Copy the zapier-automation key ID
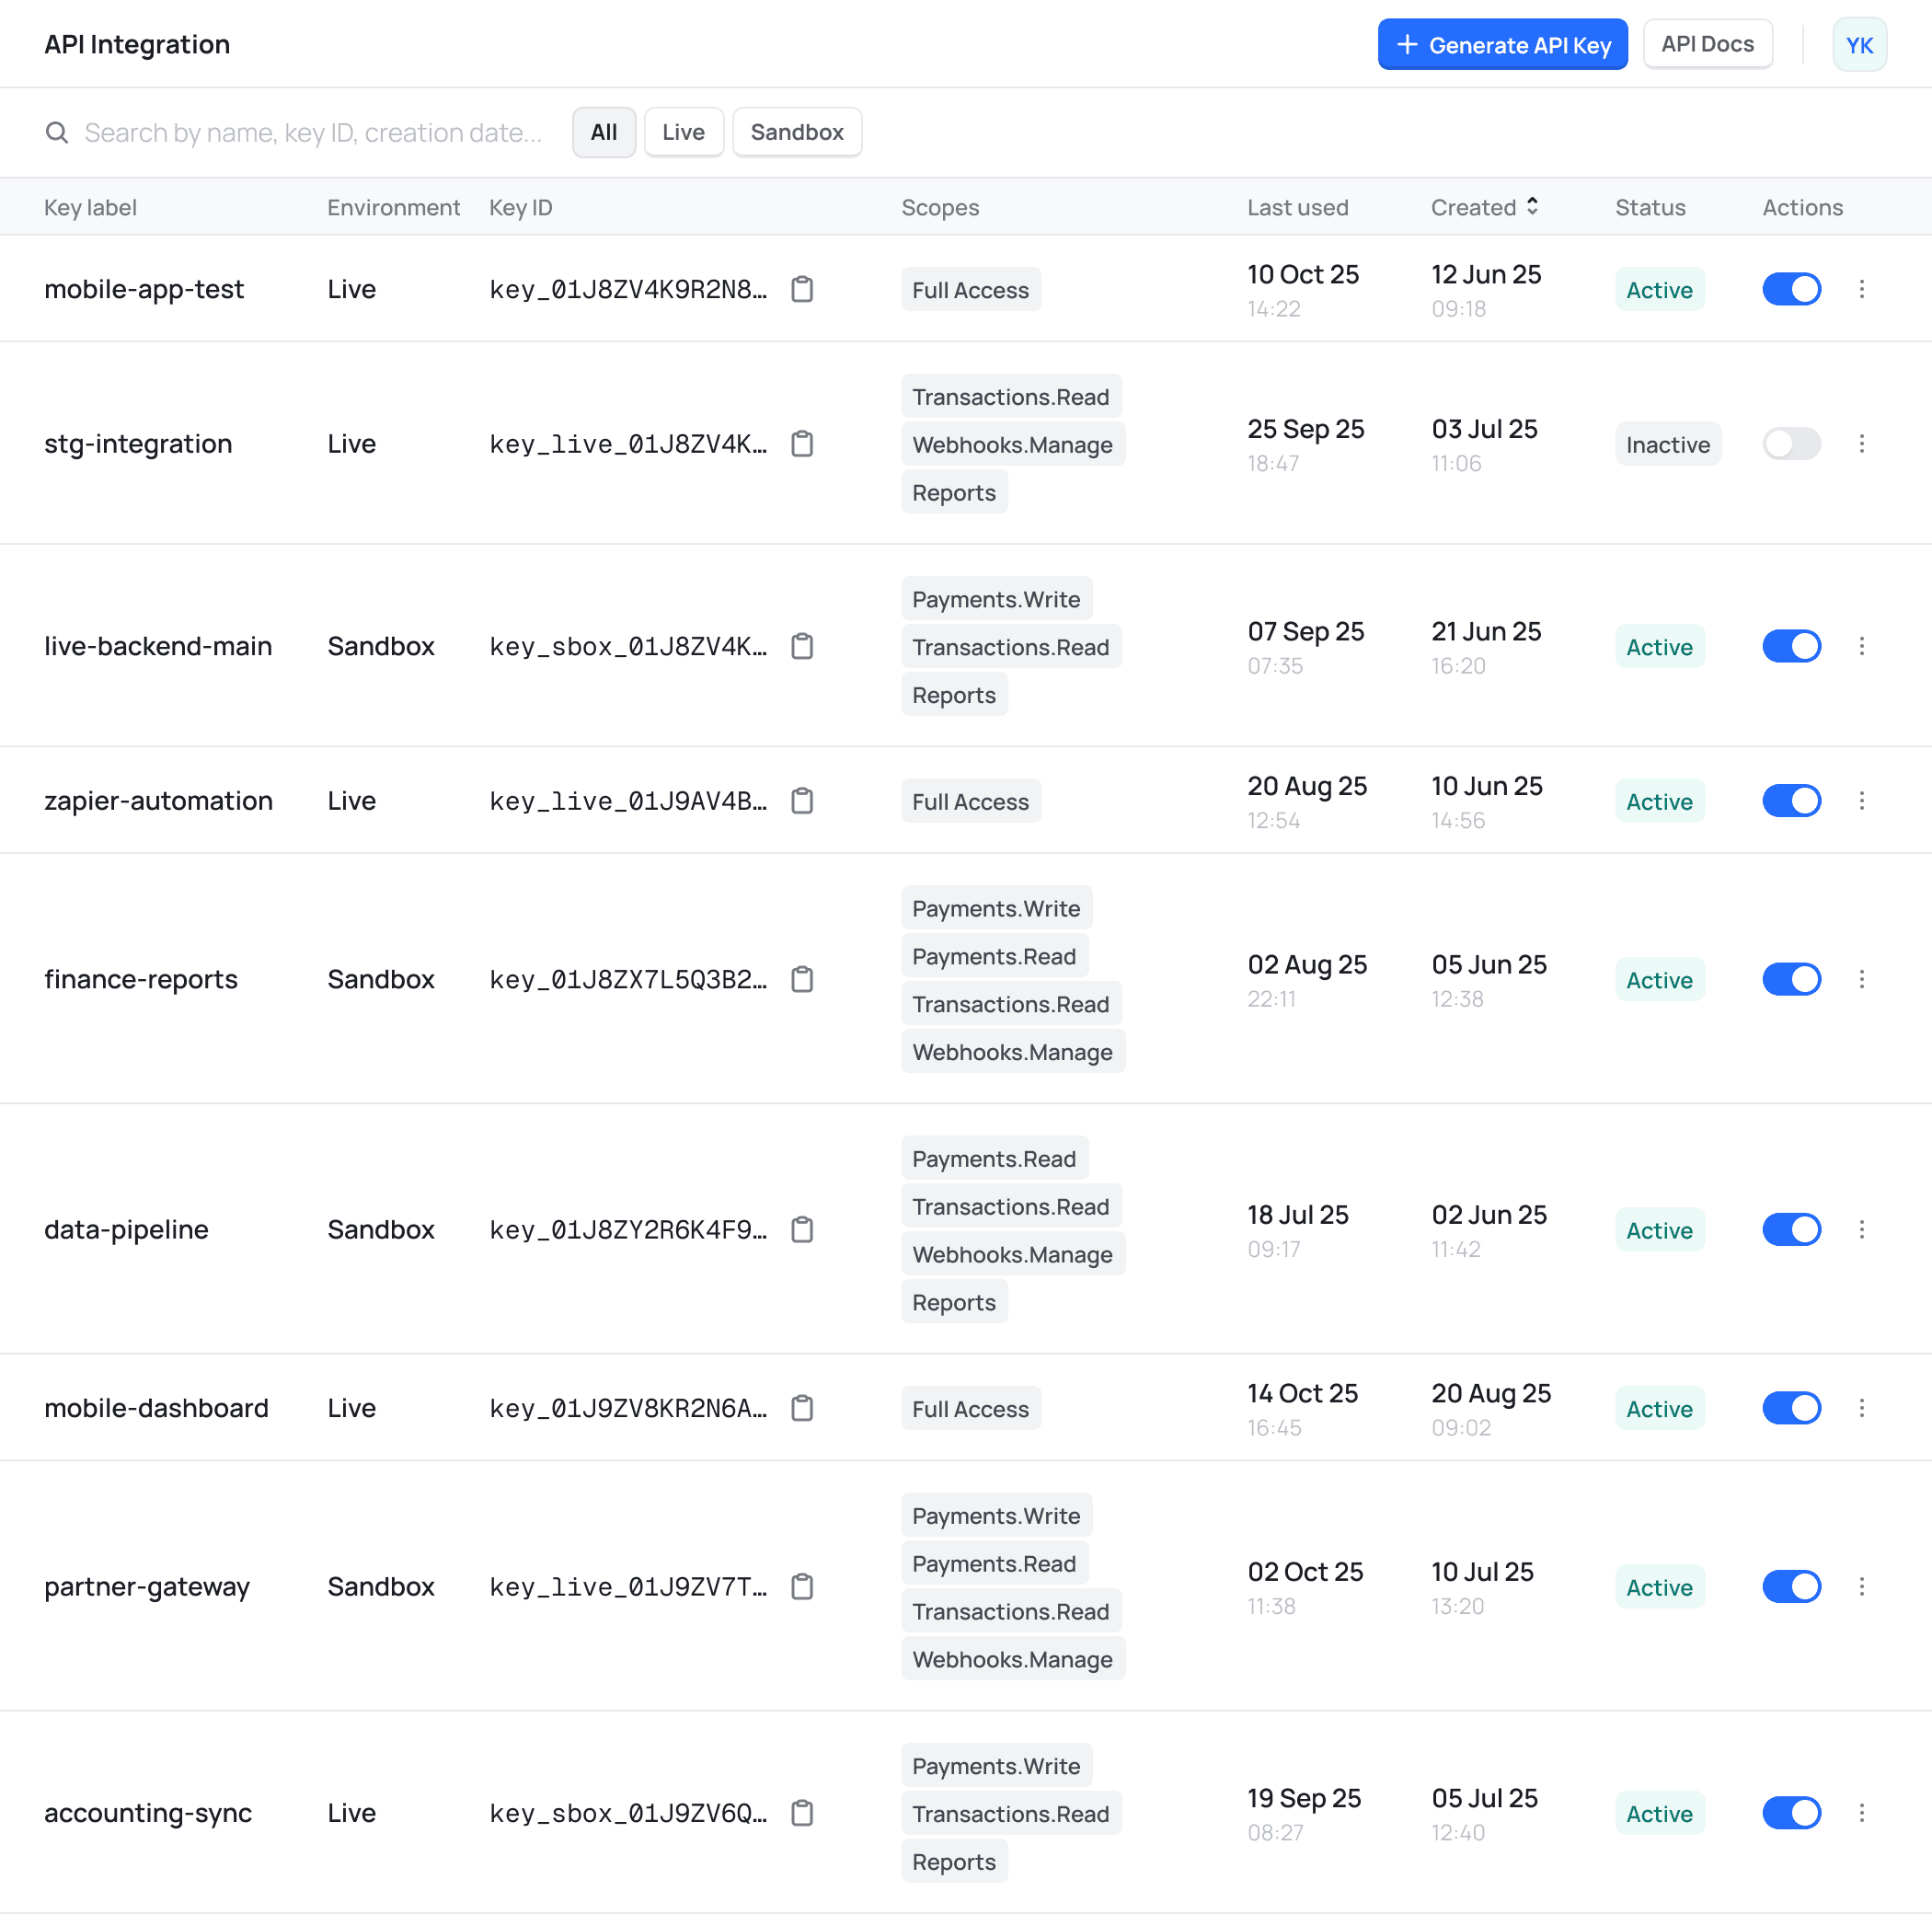The height and width of the screenshot is (1914, 1932). pos(802,800)
